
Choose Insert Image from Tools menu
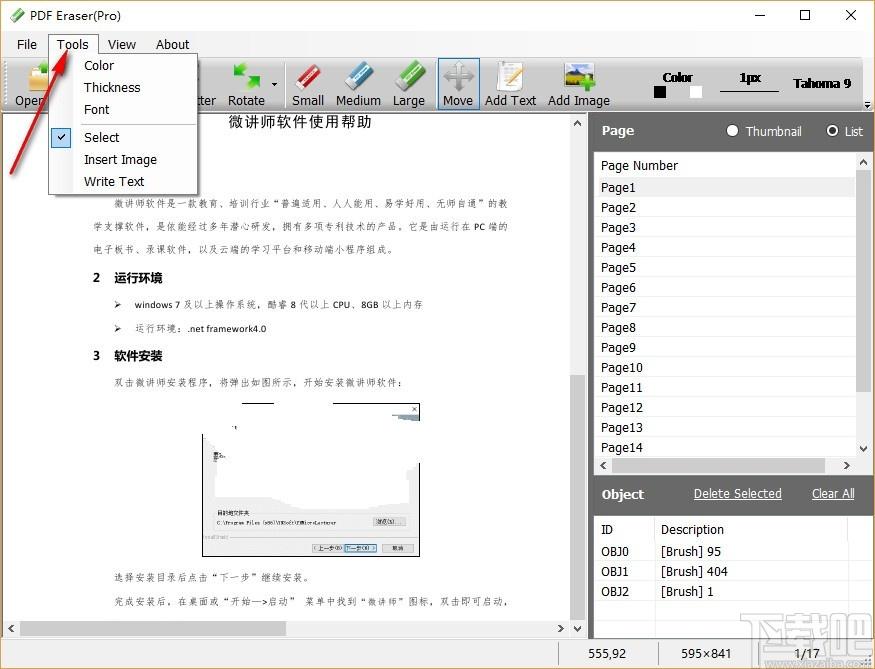123,160
